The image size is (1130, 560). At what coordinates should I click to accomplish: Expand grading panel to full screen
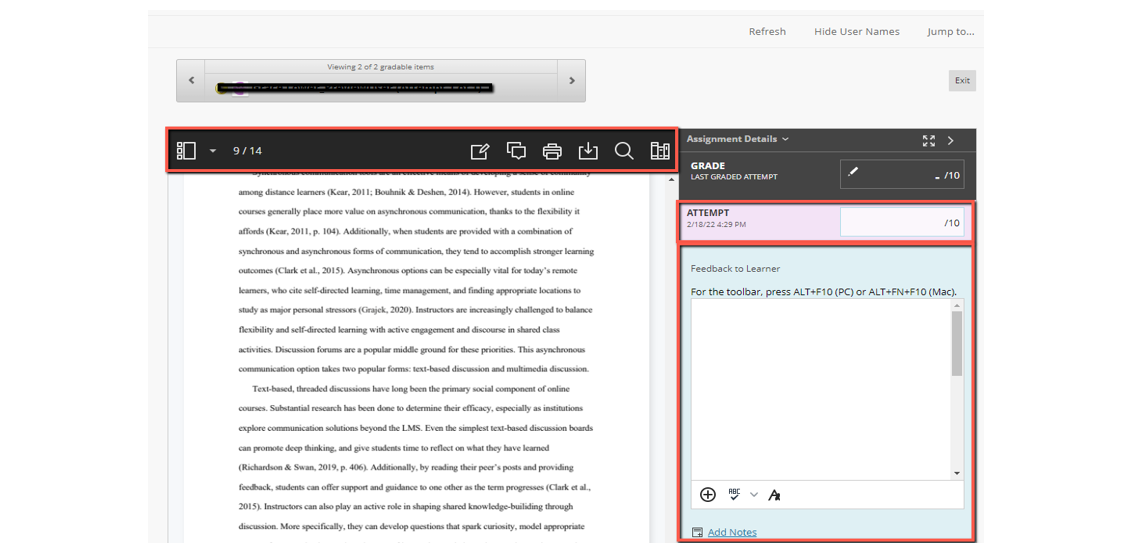click(x=929, y=141)
